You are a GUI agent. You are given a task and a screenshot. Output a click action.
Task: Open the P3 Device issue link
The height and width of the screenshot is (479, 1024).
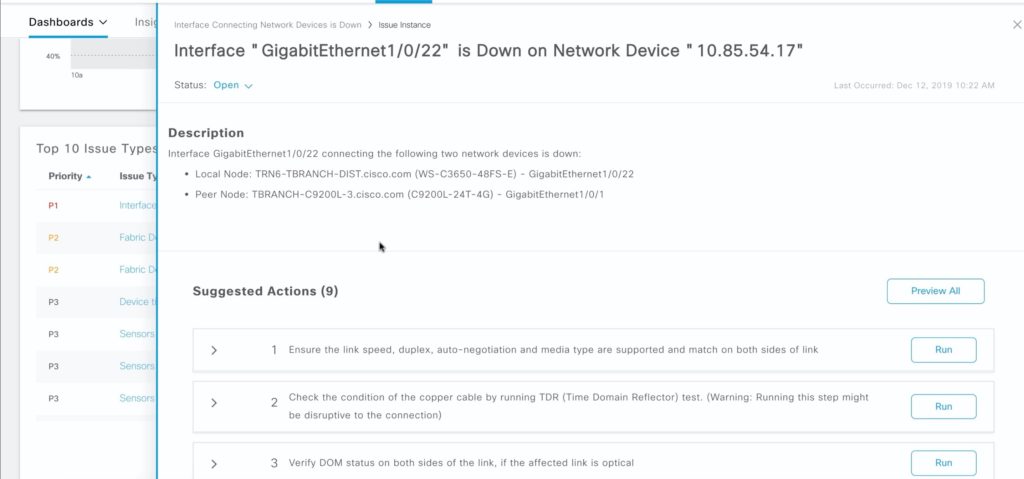[x=138, y=301]
